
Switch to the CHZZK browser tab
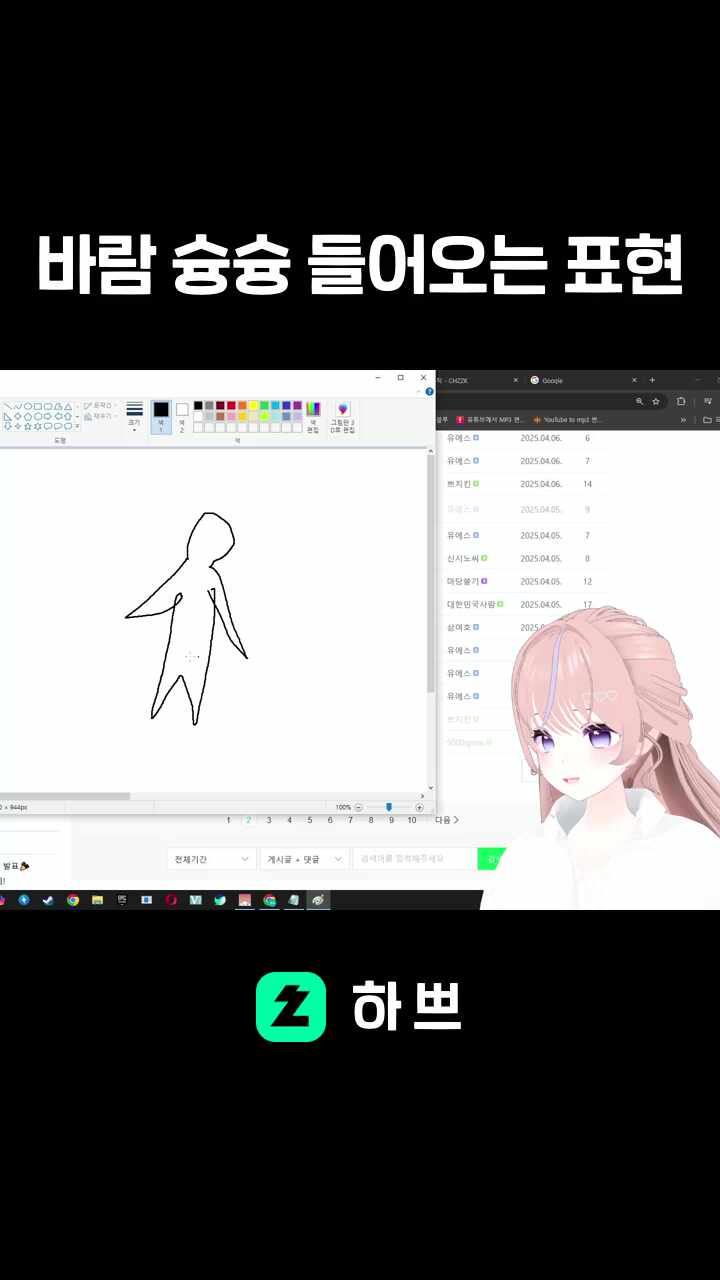click(480, 380)
